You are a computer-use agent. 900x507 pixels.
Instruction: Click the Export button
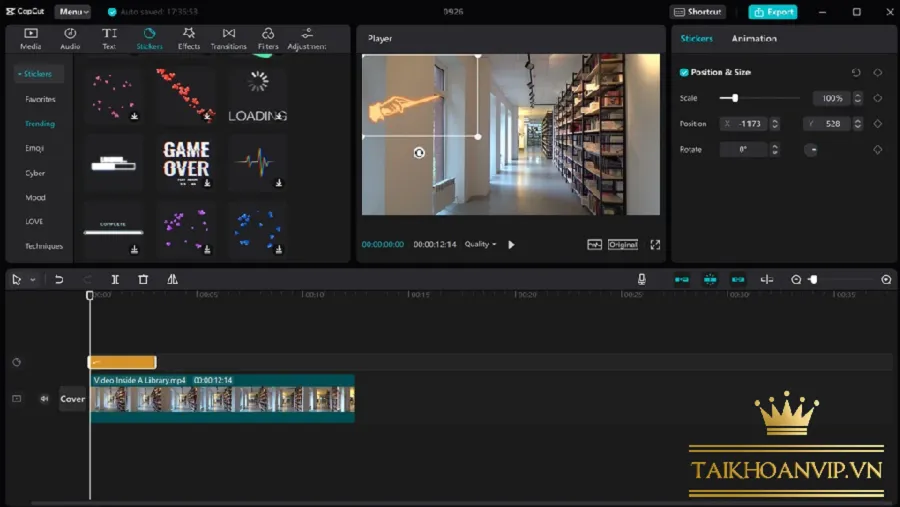pyautogui.click(x=773, y=11)
